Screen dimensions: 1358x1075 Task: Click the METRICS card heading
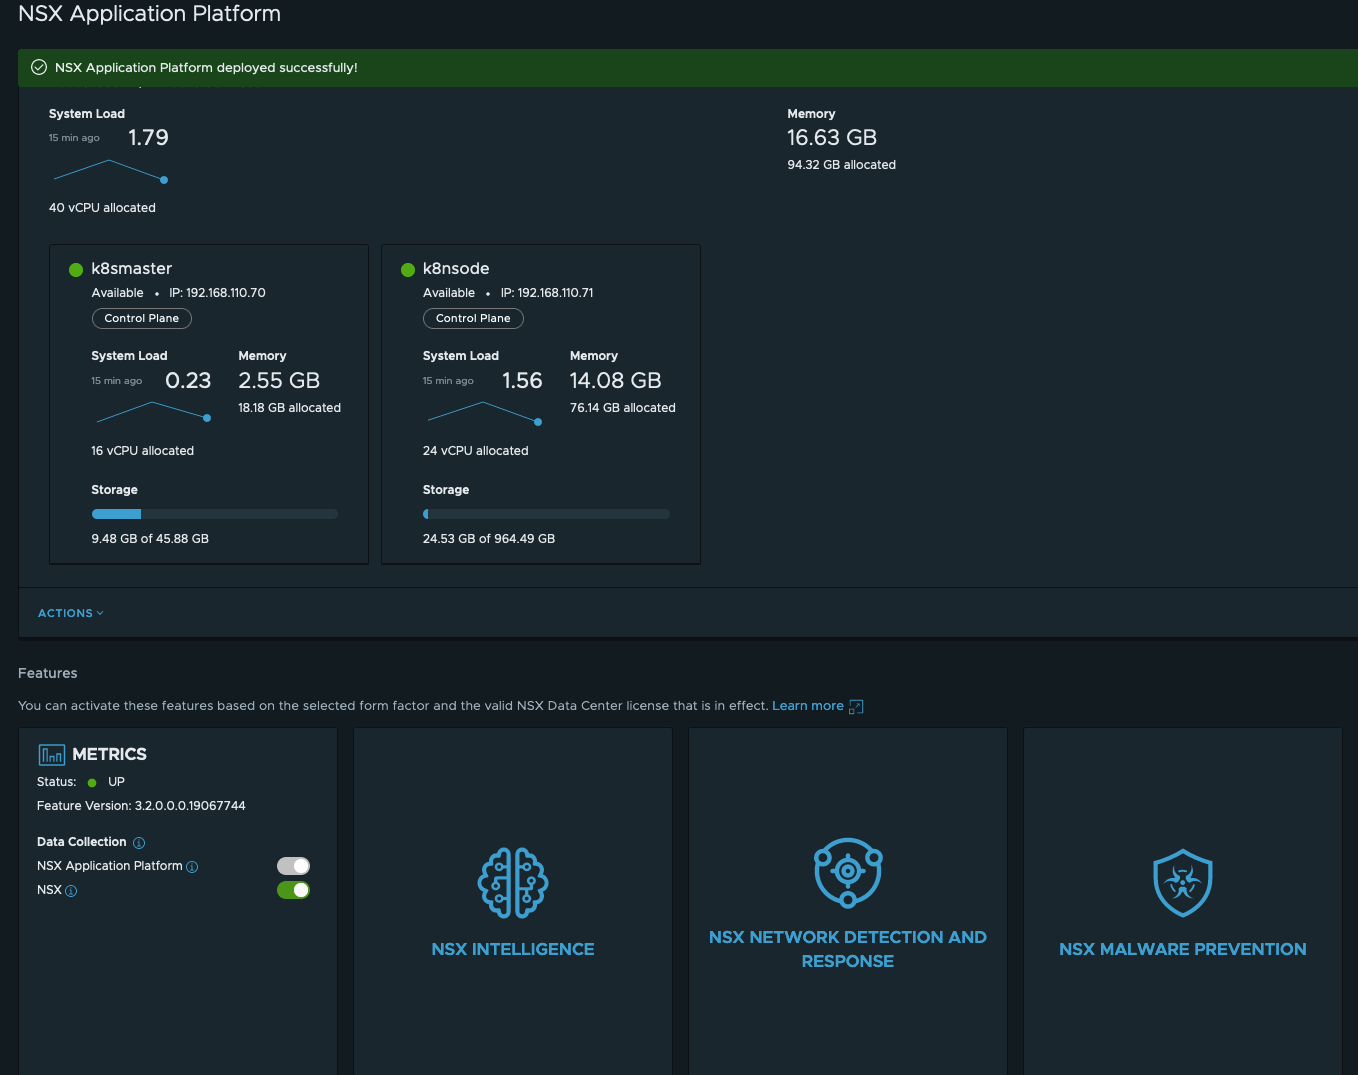[109, 754]
